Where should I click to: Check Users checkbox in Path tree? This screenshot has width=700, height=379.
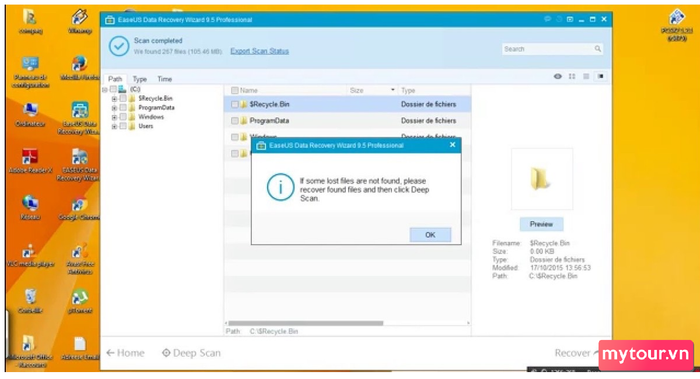(123, 126)
